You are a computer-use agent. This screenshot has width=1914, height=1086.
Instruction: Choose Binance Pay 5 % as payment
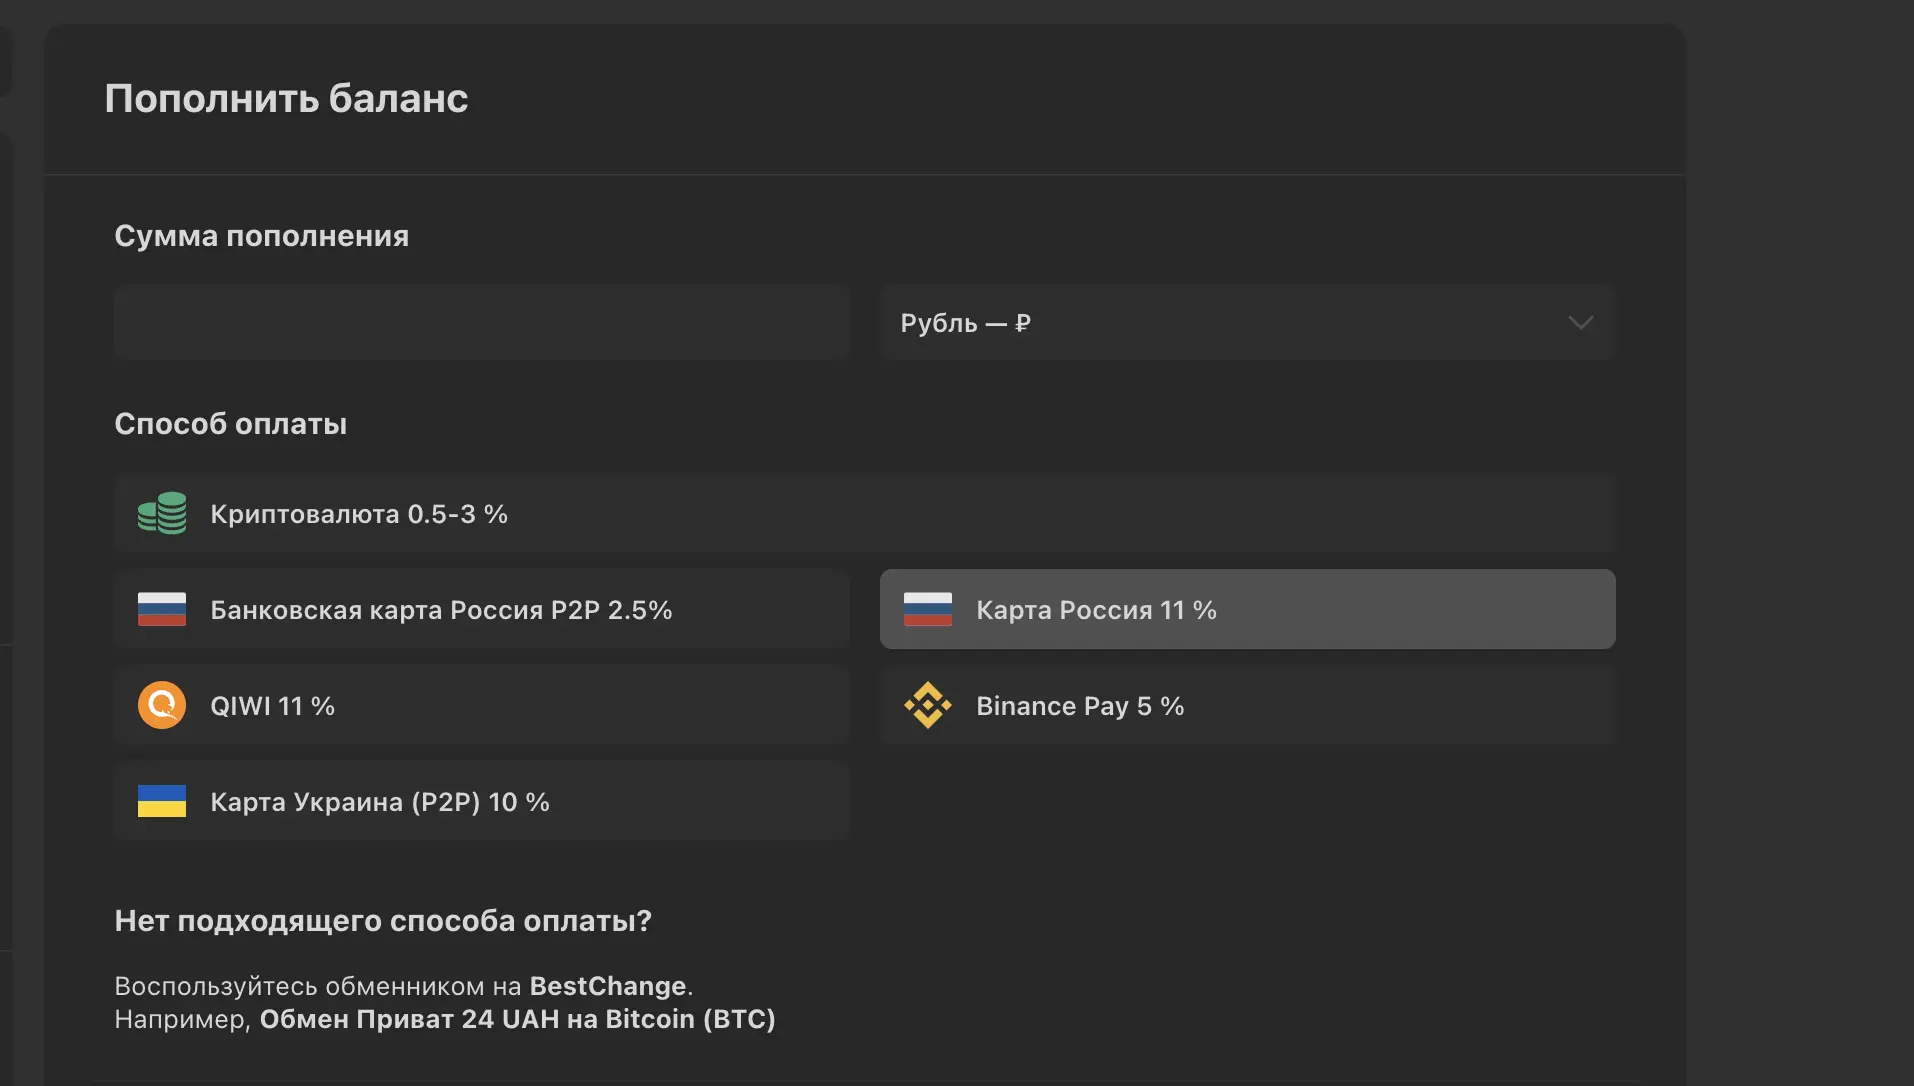[x=1247, y=705]
